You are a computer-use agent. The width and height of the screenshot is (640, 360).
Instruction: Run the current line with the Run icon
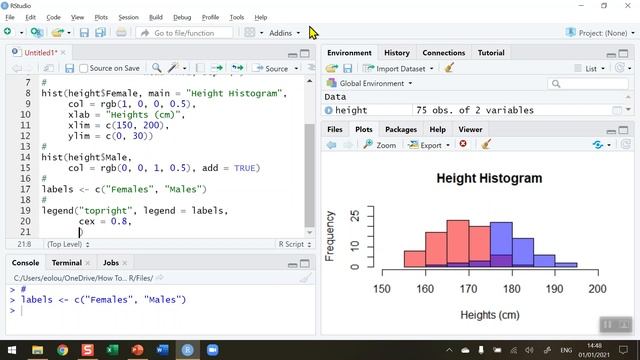[217, 68]
